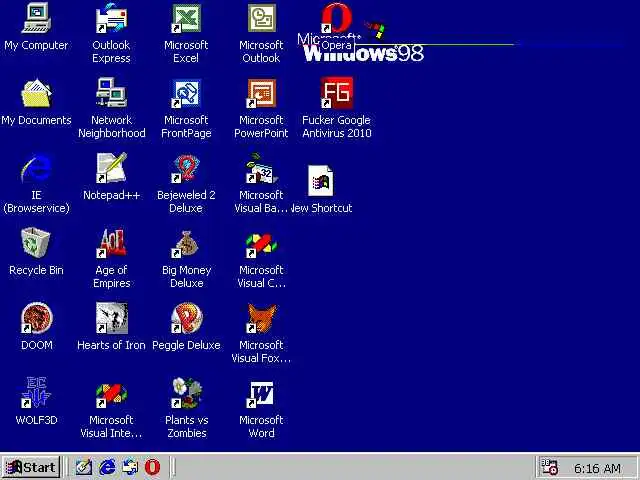This screenshot has height=480, width=640.
Task: Select the Microsoft Excel shortcut icon
Action: click(186, 18)
